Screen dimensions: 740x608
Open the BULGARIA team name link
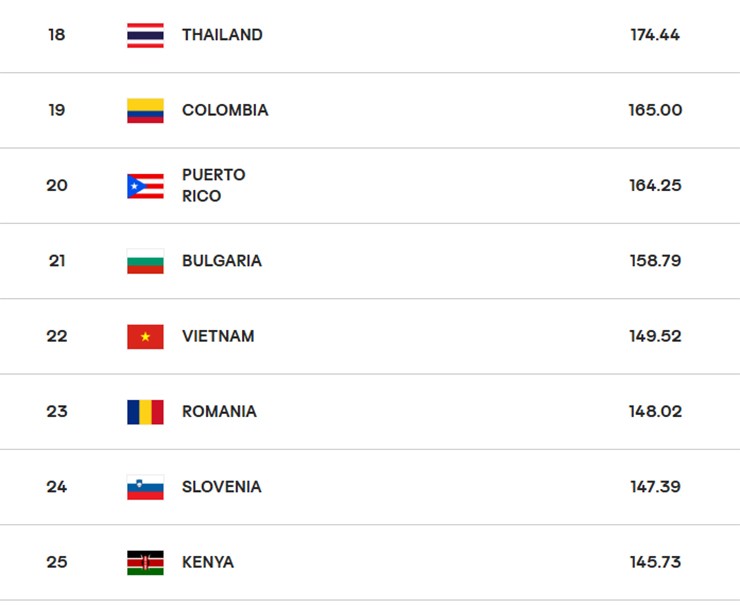(222, 261)
